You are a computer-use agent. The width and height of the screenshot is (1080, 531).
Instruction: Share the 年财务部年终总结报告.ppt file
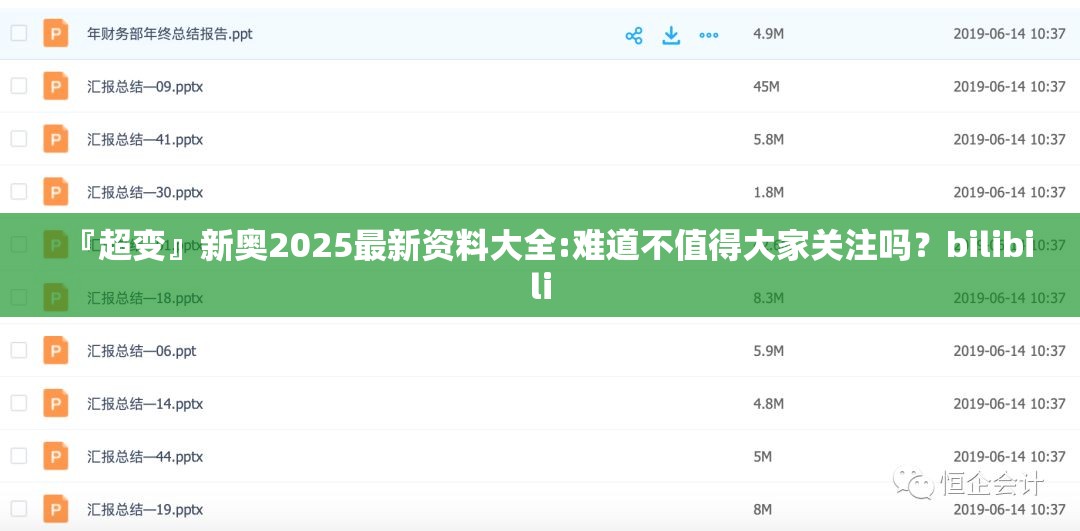634,35
